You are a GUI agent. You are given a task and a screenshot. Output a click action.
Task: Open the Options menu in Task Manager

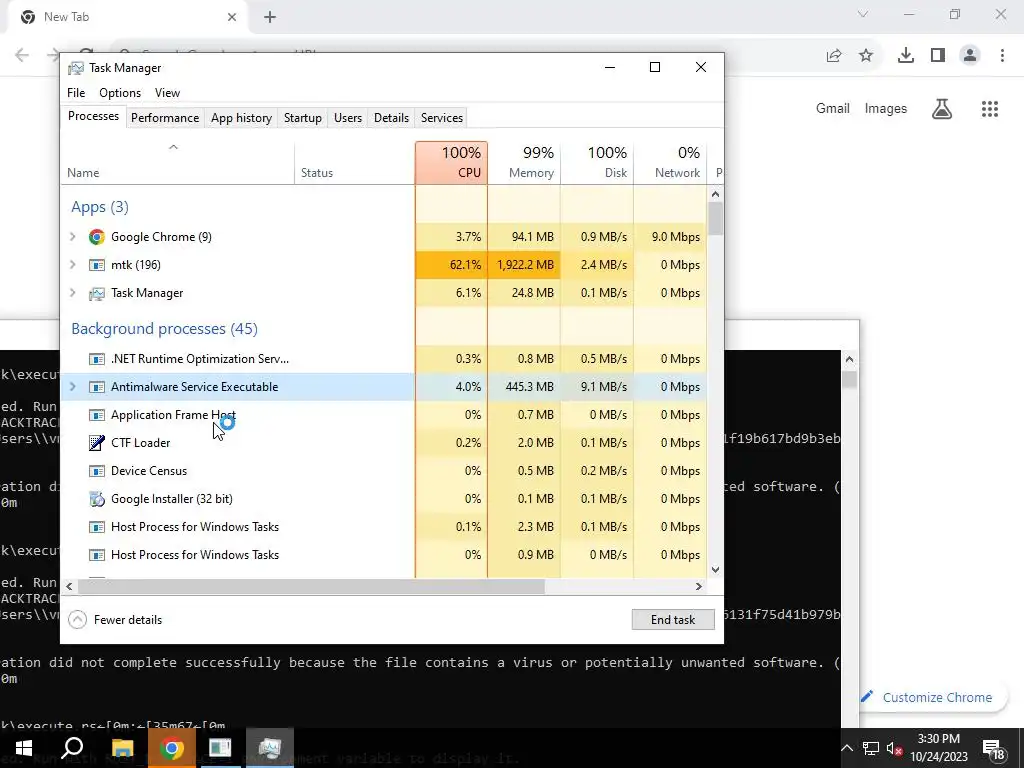120,93
